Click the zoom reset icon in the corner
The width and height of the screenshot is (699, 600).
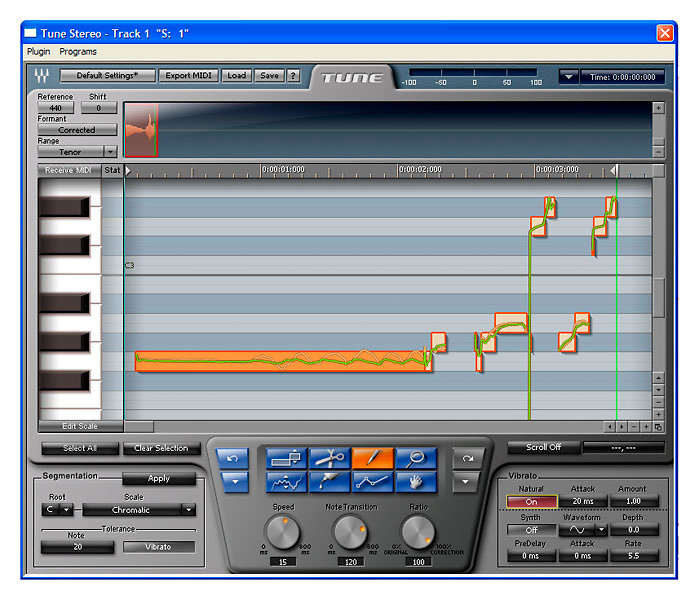coord(658,427)
